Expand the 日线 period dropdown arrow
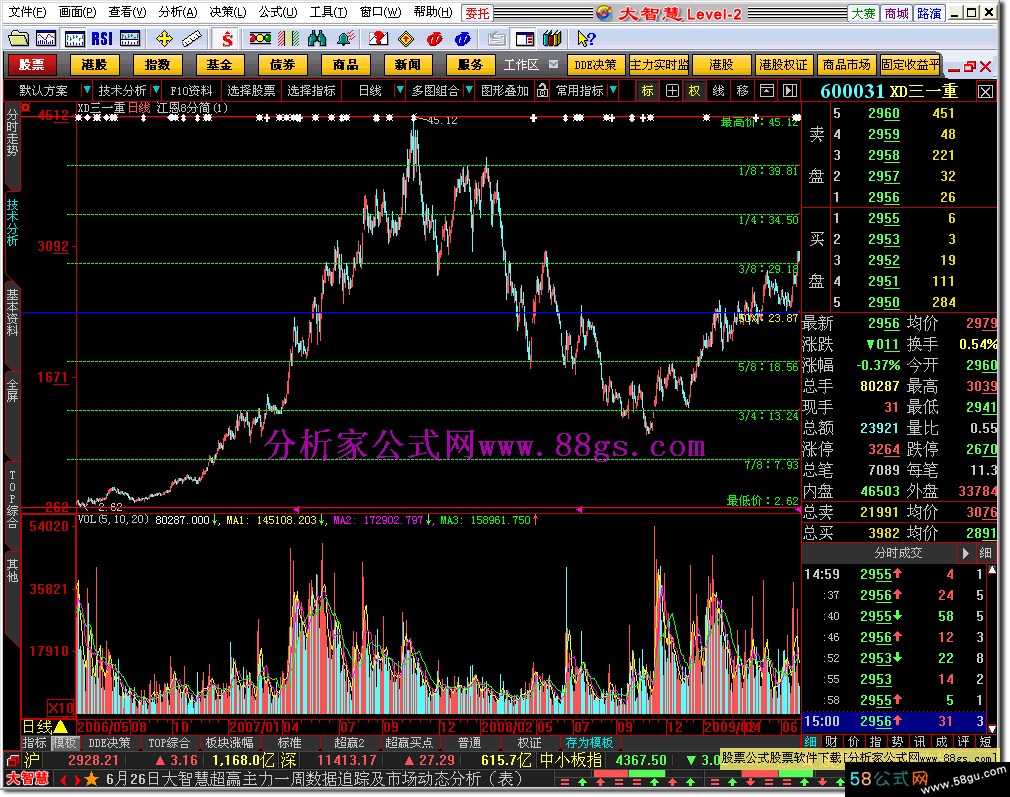Image resolution: width=1010 pixels, height=797 pixels. pos(399,90)
